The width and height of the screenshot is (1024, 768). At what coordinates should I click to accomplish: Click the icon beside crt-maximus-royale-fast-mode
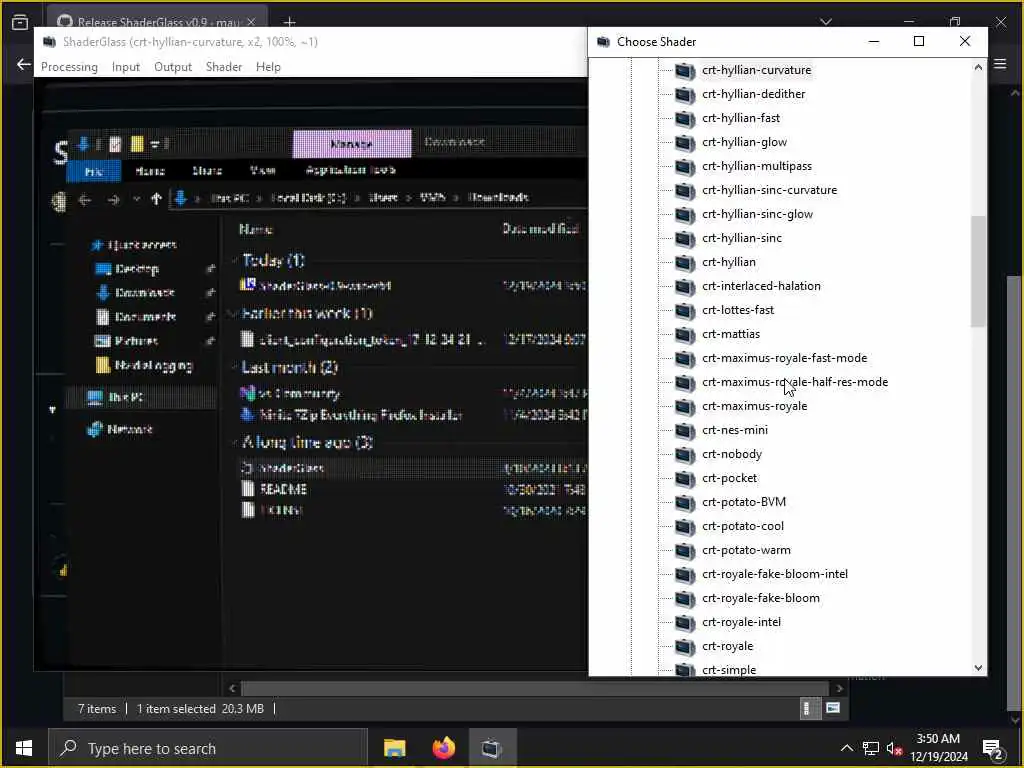tap(684, 359)
